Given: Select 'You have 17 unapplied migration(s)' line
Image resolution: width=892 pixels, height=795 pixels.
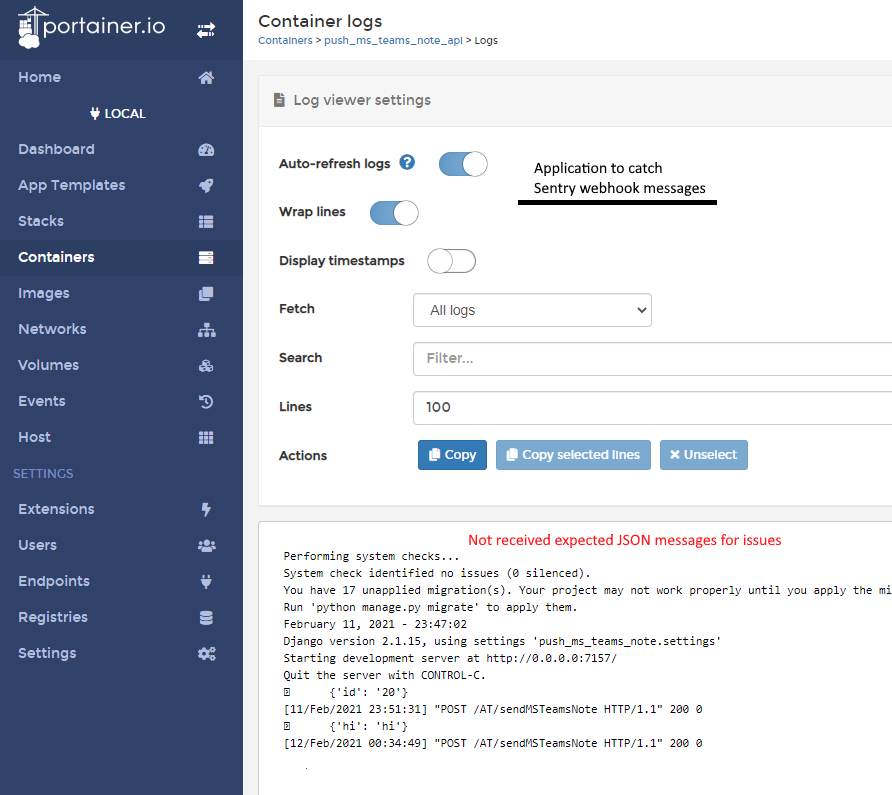Looking at the screenshot, I should 587,590.
